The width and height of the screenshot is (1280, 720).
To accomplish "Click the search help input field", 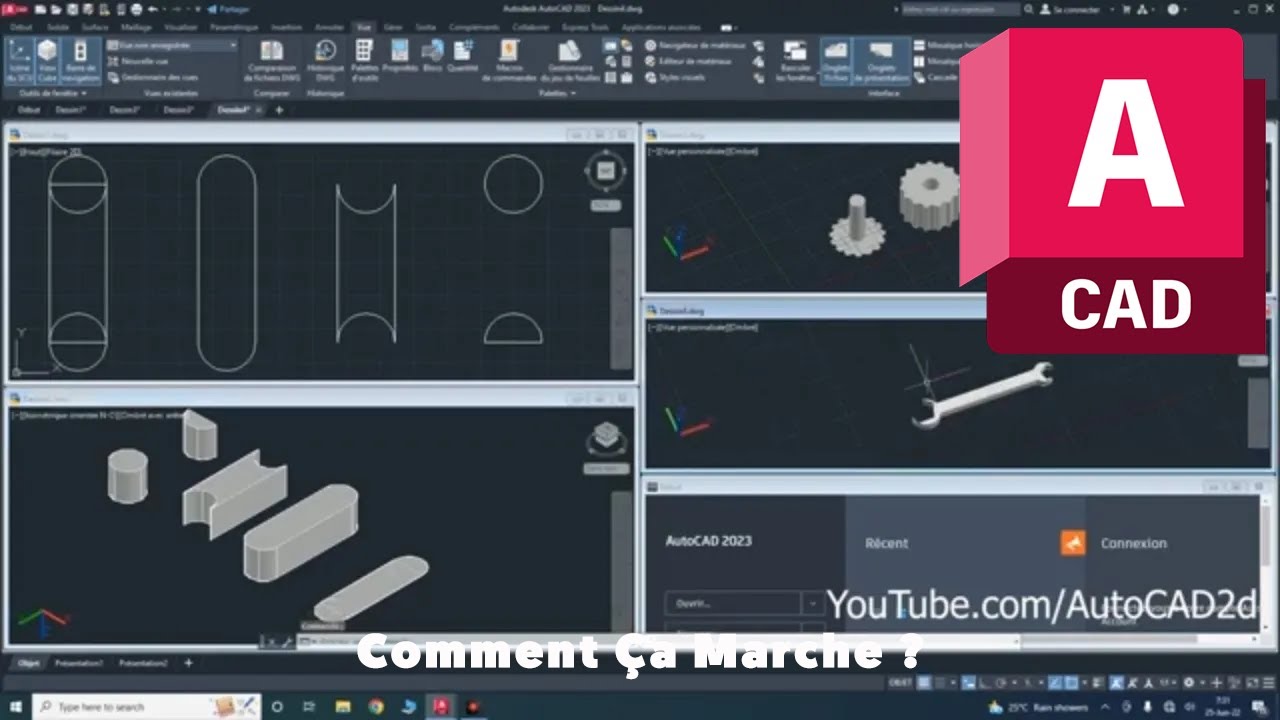I will [x=961, y=9].
